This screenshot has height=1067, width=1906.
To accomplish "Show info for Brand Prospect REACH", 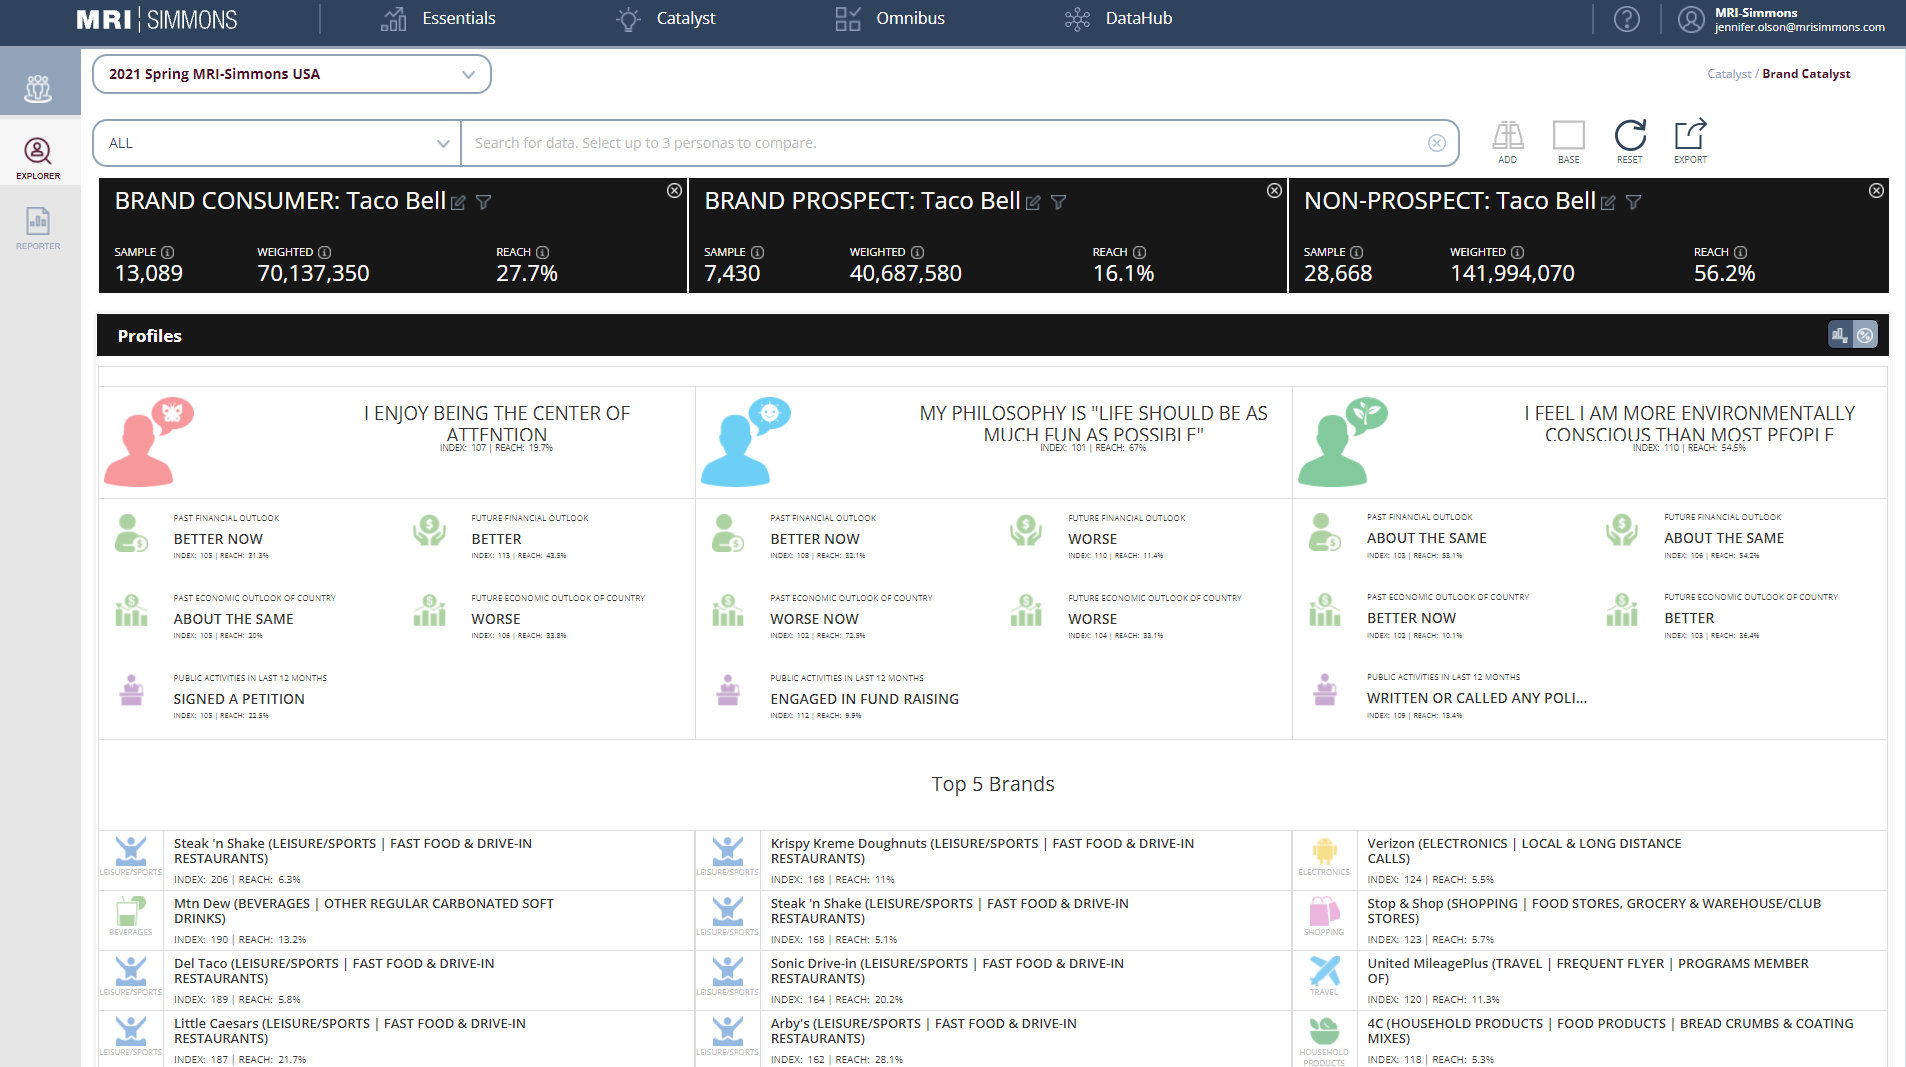I will click(1140, 252).
